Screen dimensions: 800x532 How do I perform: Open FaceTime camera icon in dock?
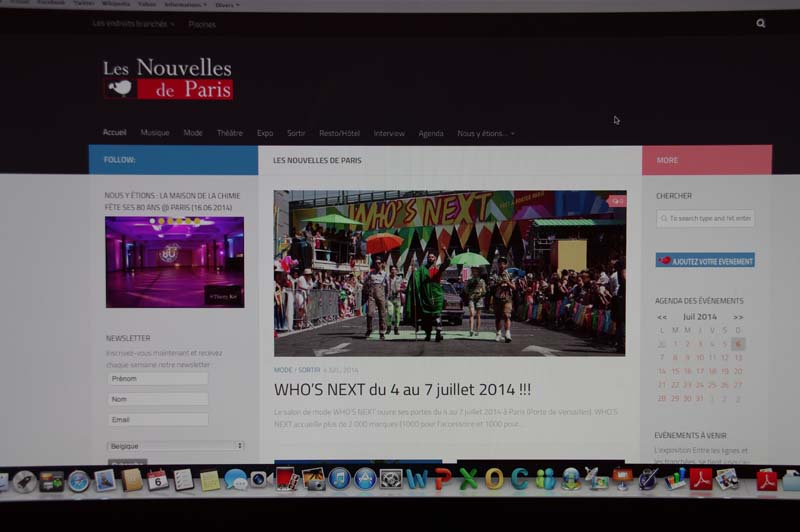pyautogui.click(x=260, y=479)
